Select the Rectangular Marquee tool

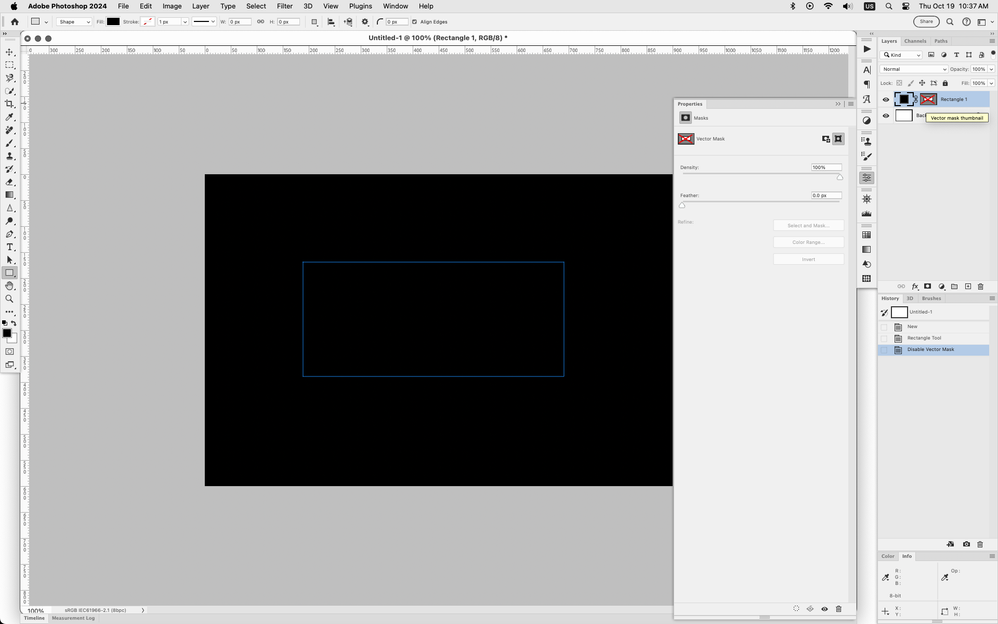pyautogui.click(x=10, y=65)
